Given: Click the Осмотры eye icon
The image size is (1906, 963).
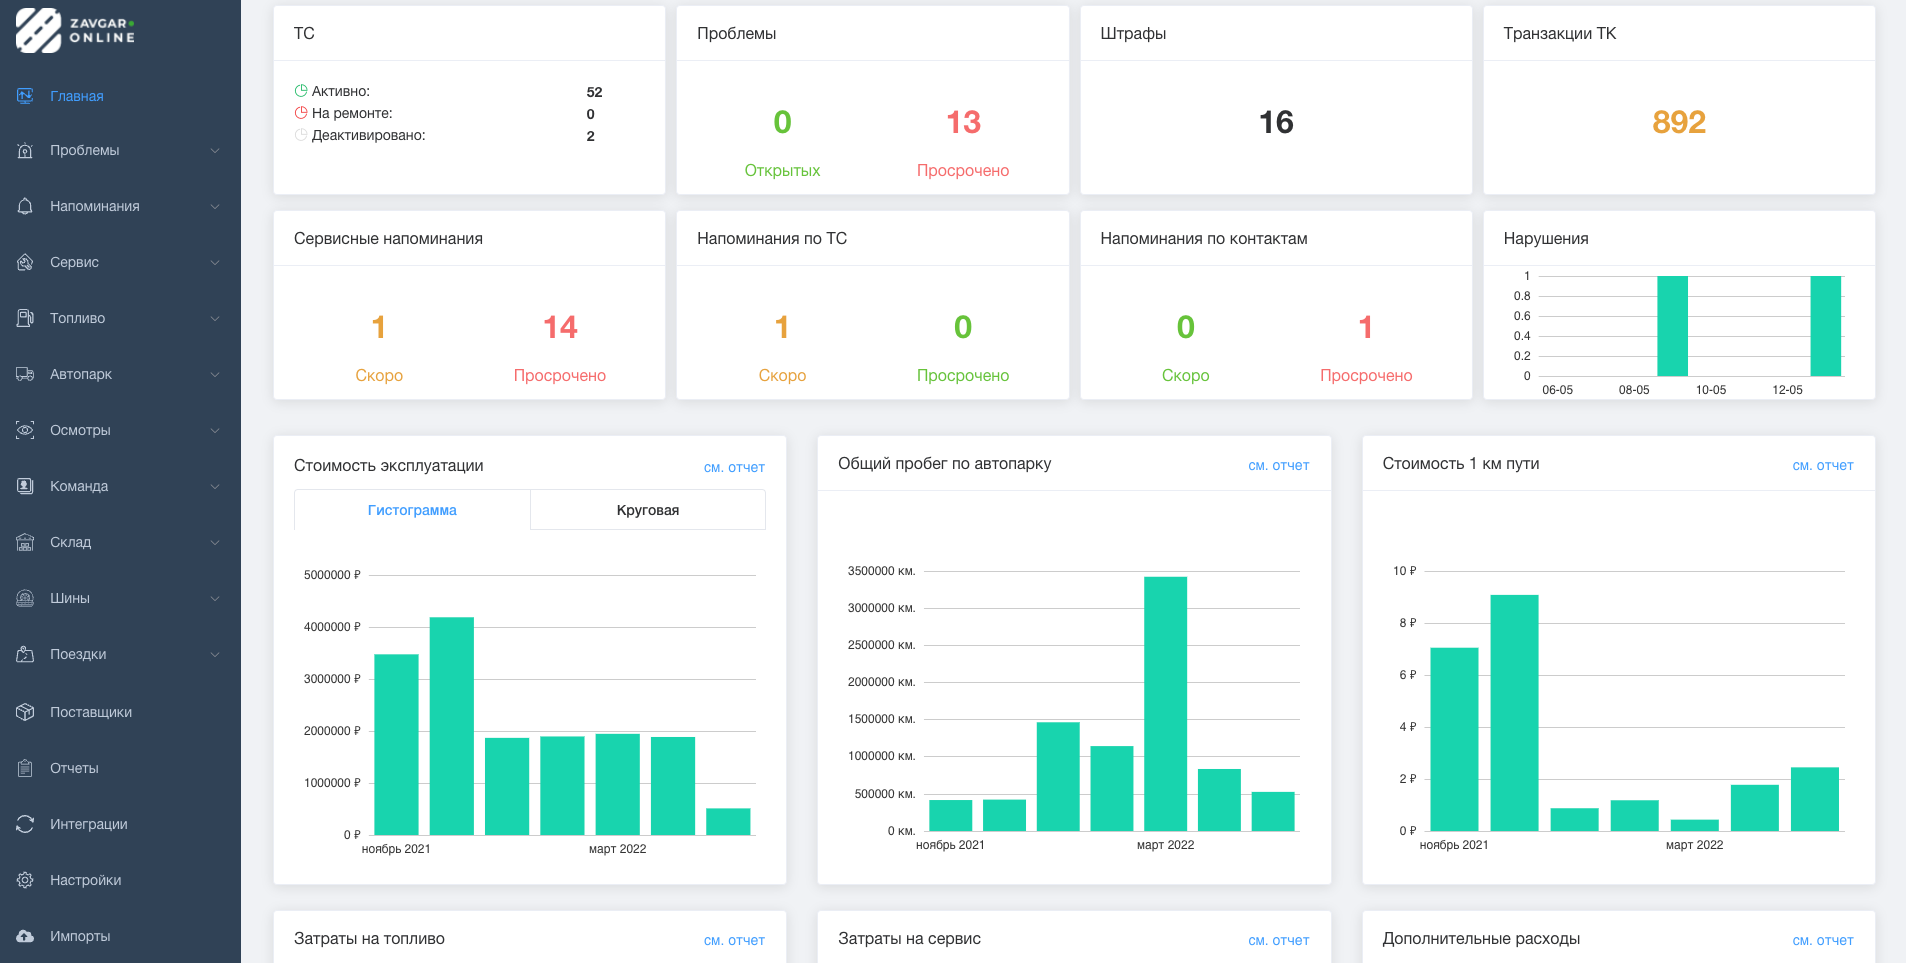Looking at the screenshot, I should (x=25, y=430).
